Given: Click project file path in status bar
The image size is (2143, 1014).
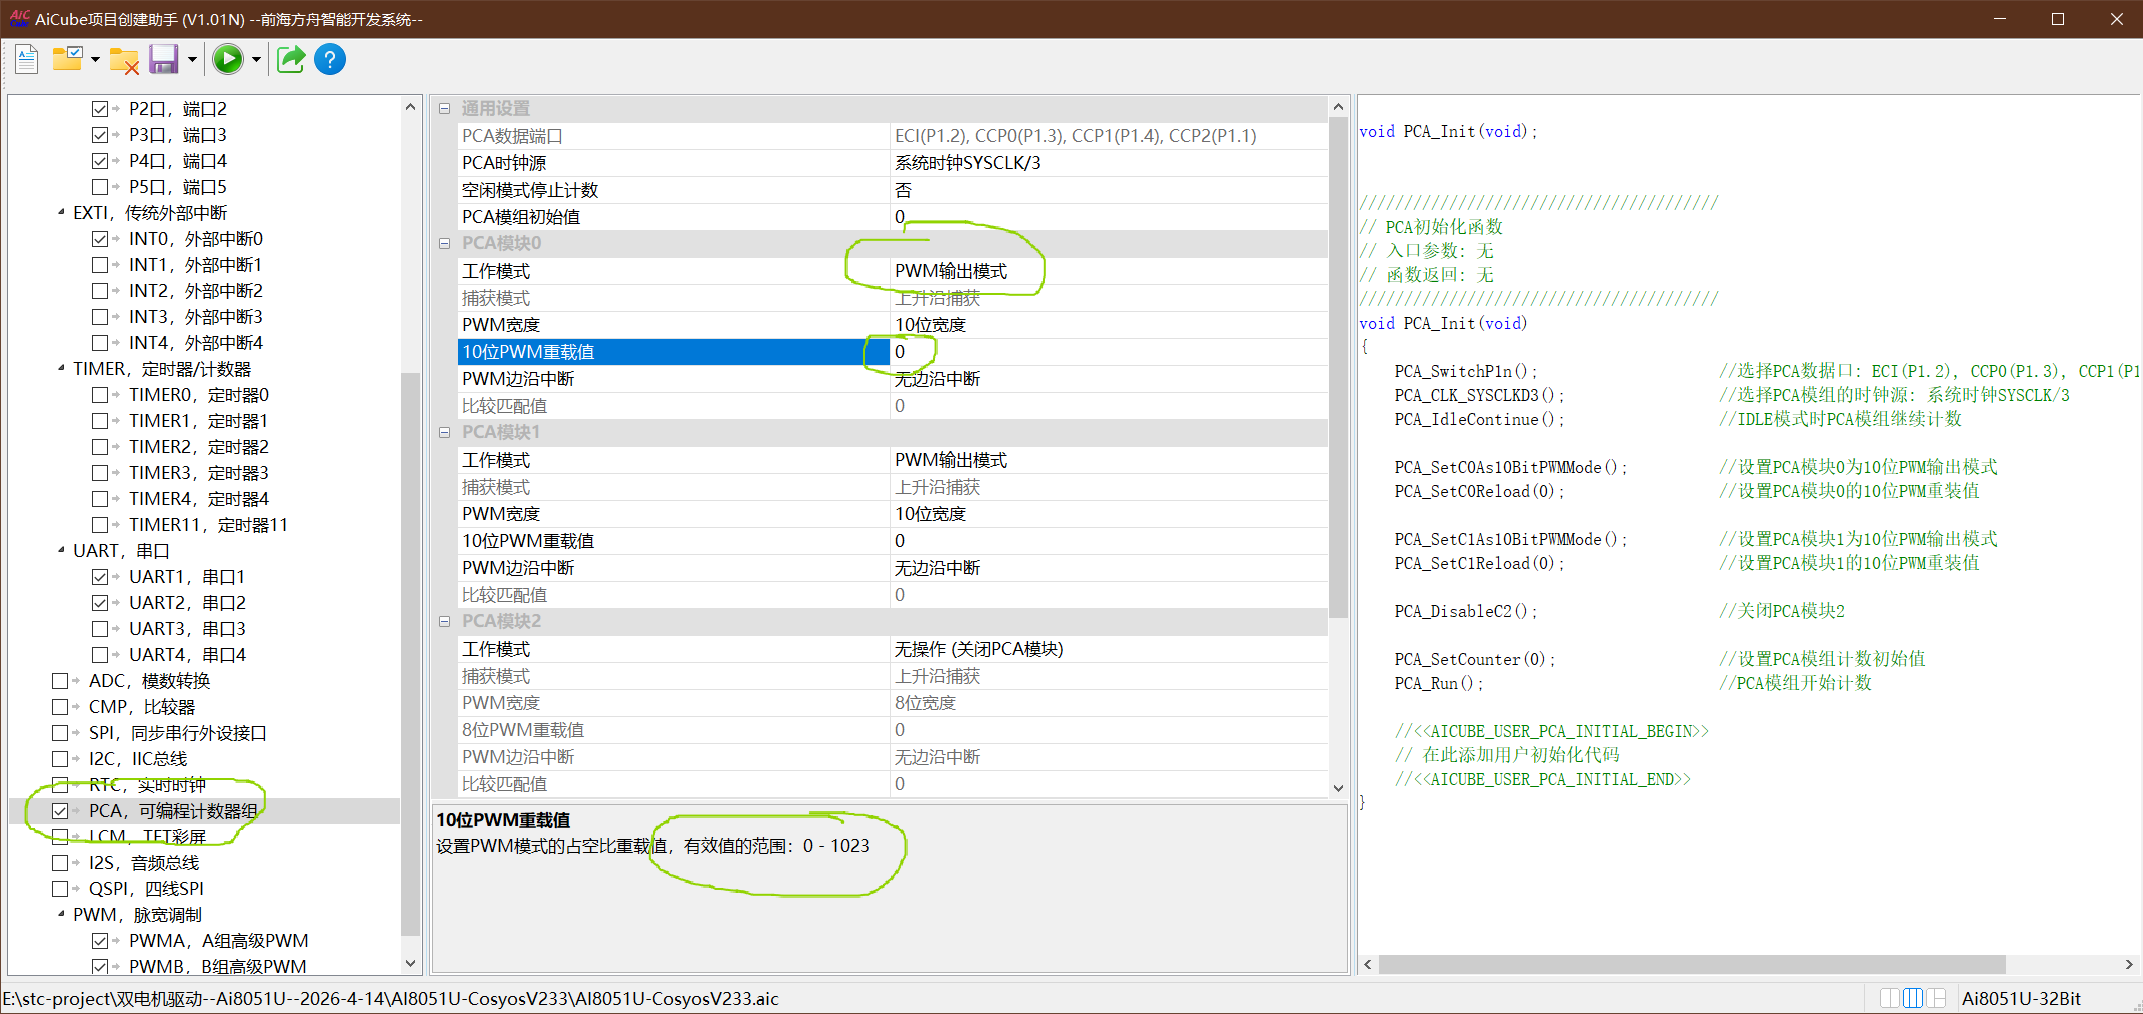Looking at the screenshot, I should click(x=391, y=998).
